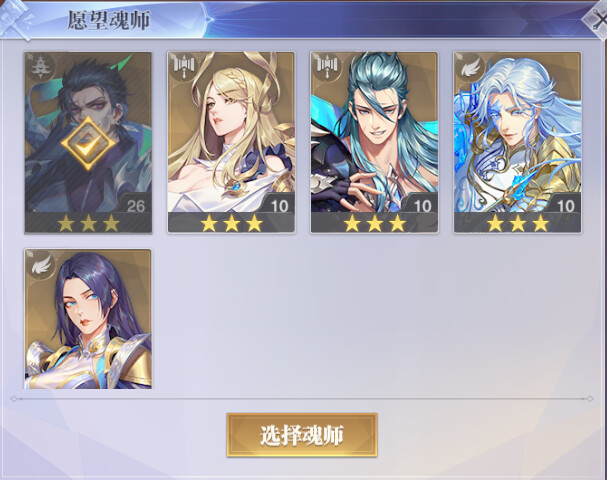607x480 pixels.
Task: Click the three-star rating under the silver-haired card
Action: coord(517,223)
